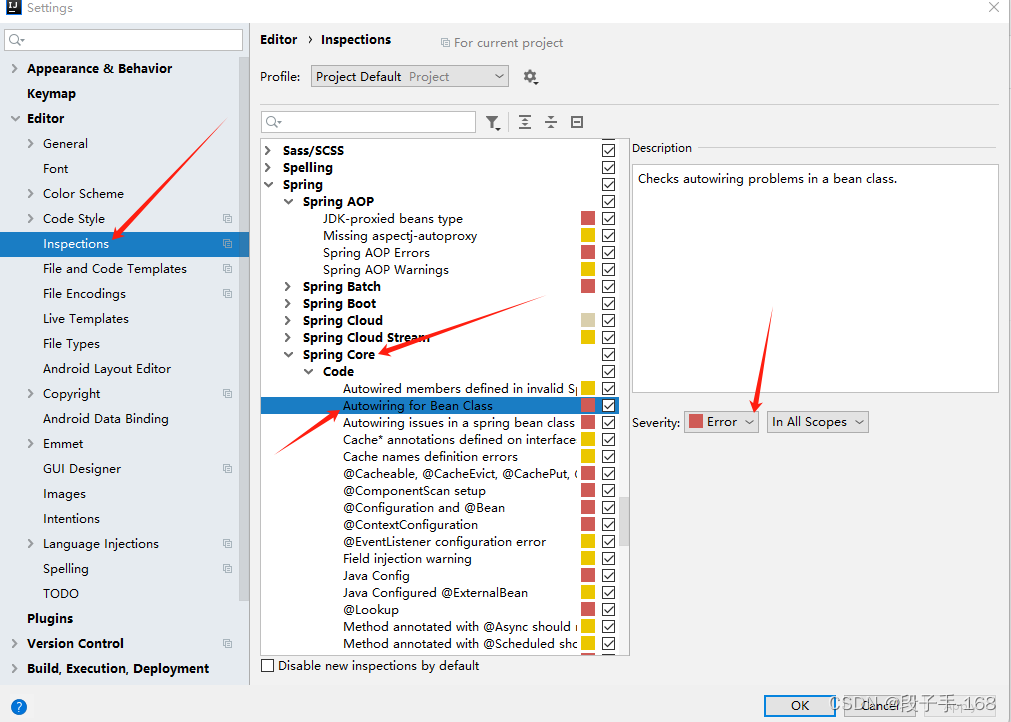Open the profile gear settings icon
1011x722 pixels.
pyautogui.click(x=530, y=77)
